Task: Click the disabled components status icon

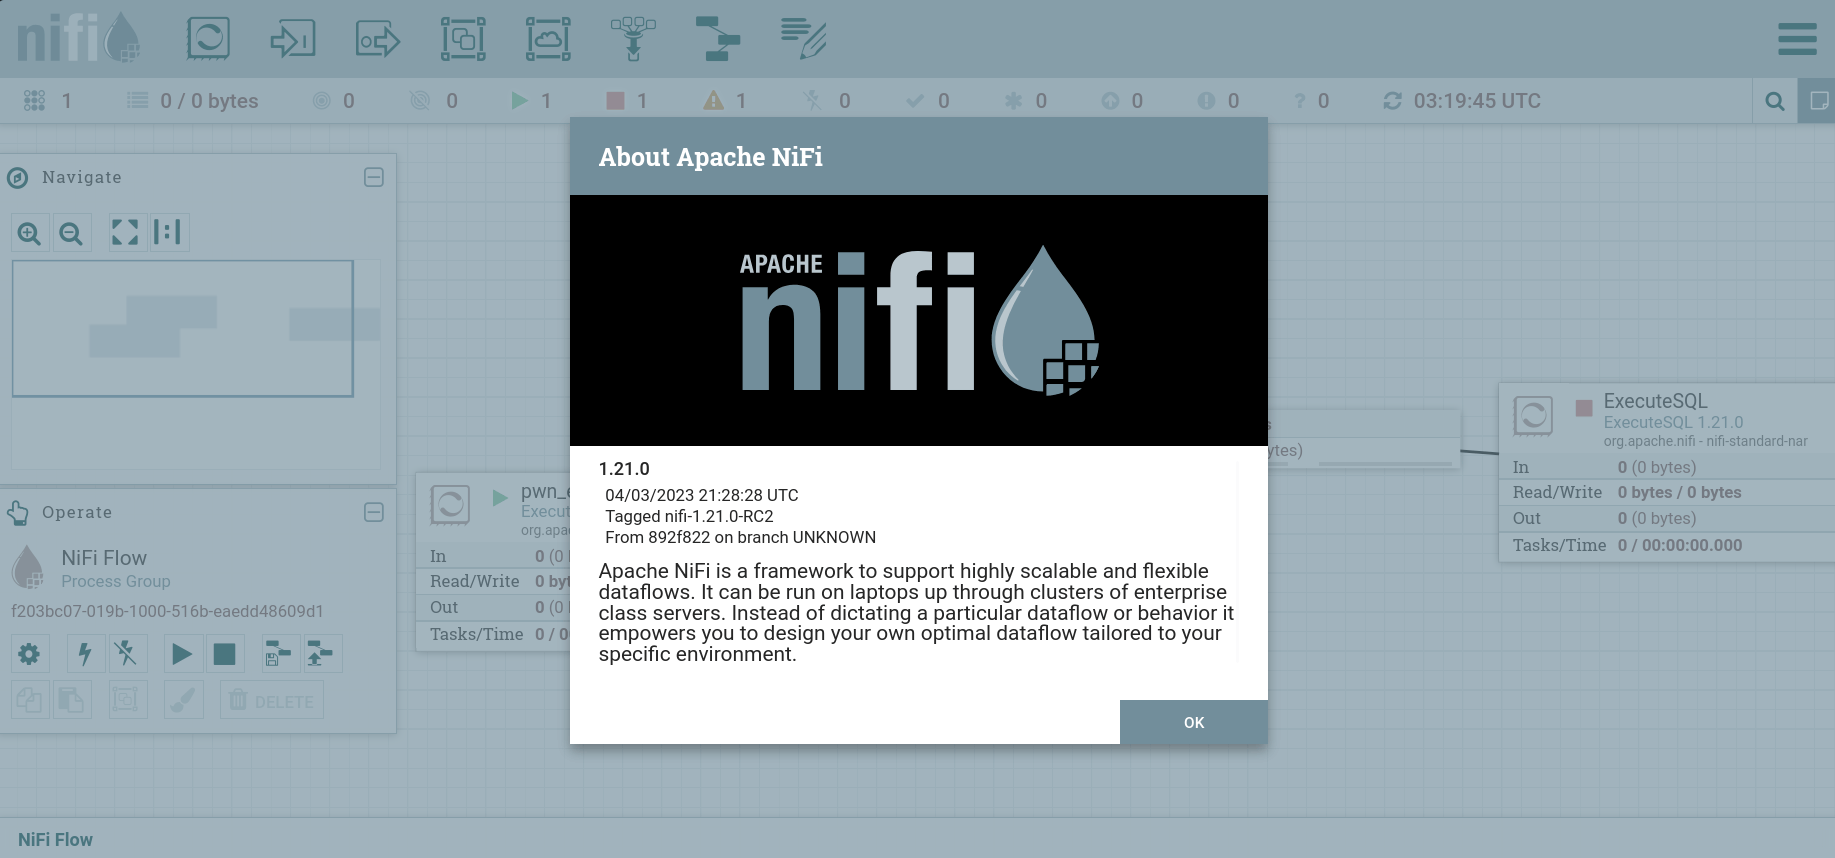Action: tap(812, 101)
